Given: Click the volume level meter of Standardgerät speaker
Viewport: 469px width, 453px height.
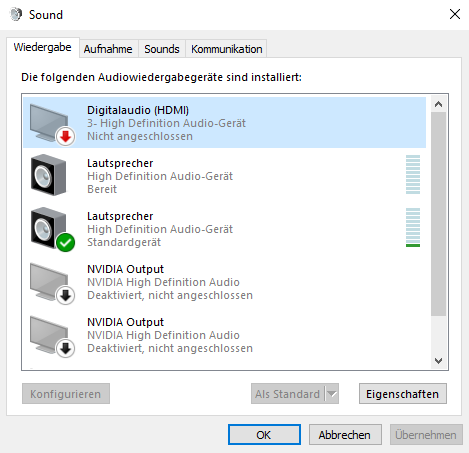Looking at the screenshot, I should [413, 228].
